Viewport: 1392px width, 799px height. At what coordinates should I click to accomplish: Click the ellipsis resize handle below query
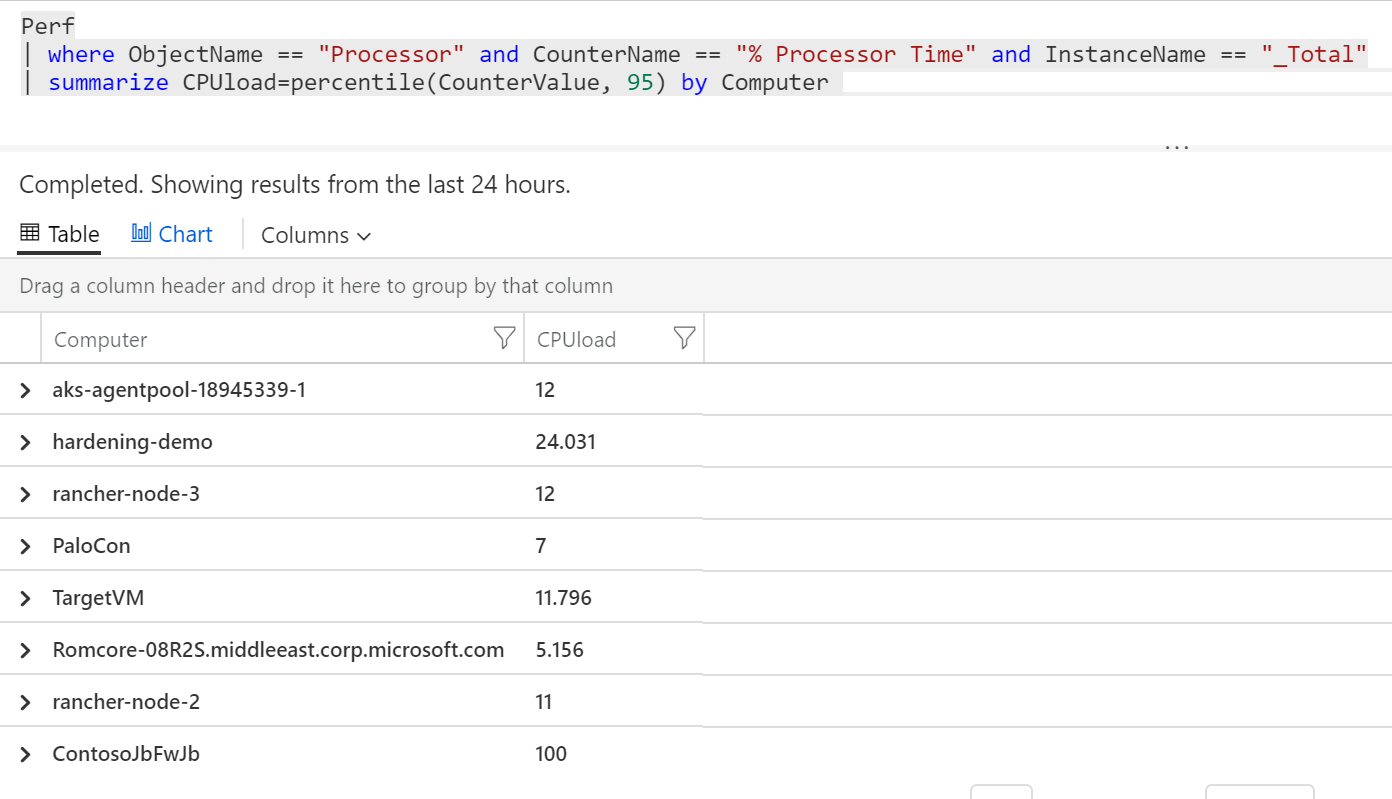point(1177,146)
